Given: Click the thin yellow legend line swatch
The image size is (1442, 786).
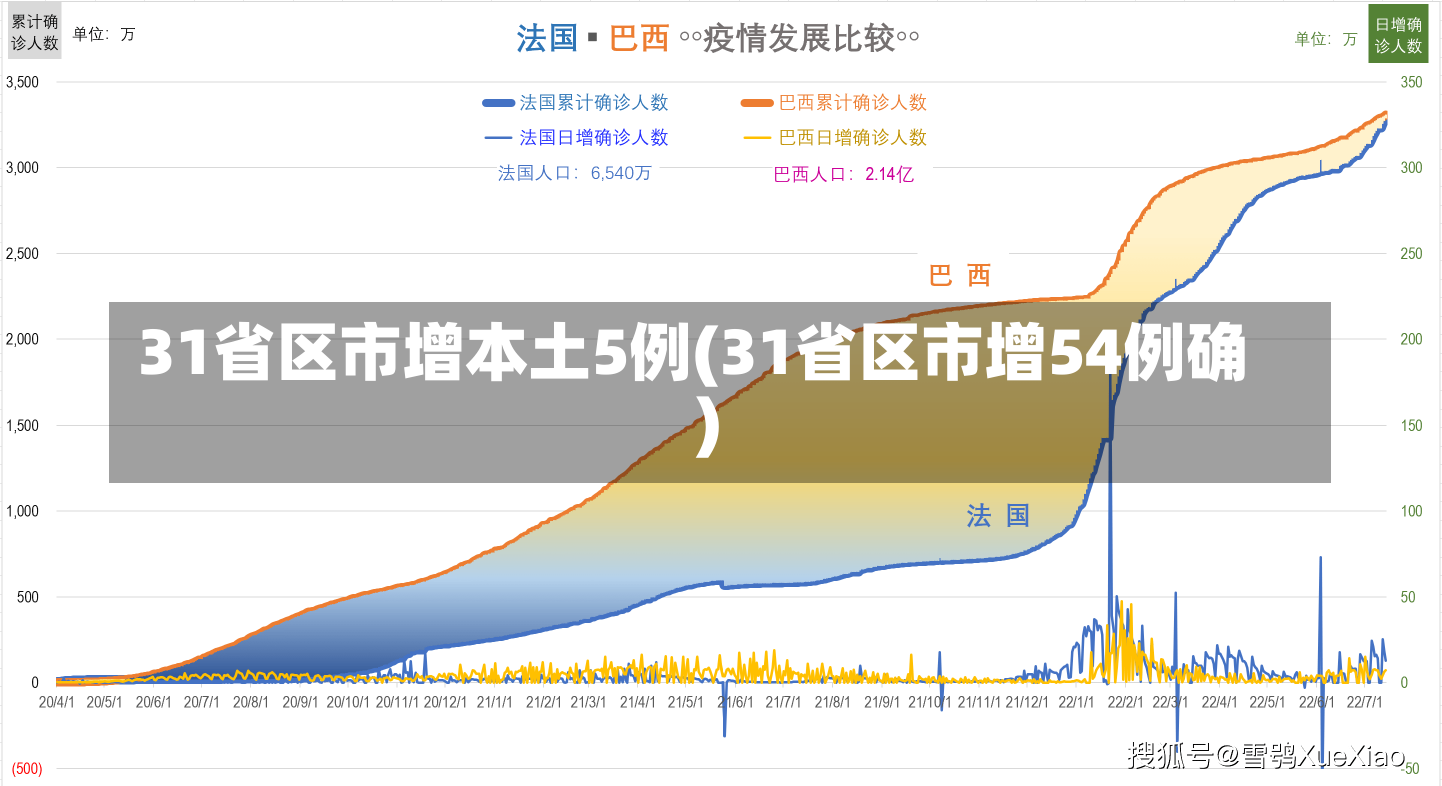Looking at the screenshot, I should point(757,138).
